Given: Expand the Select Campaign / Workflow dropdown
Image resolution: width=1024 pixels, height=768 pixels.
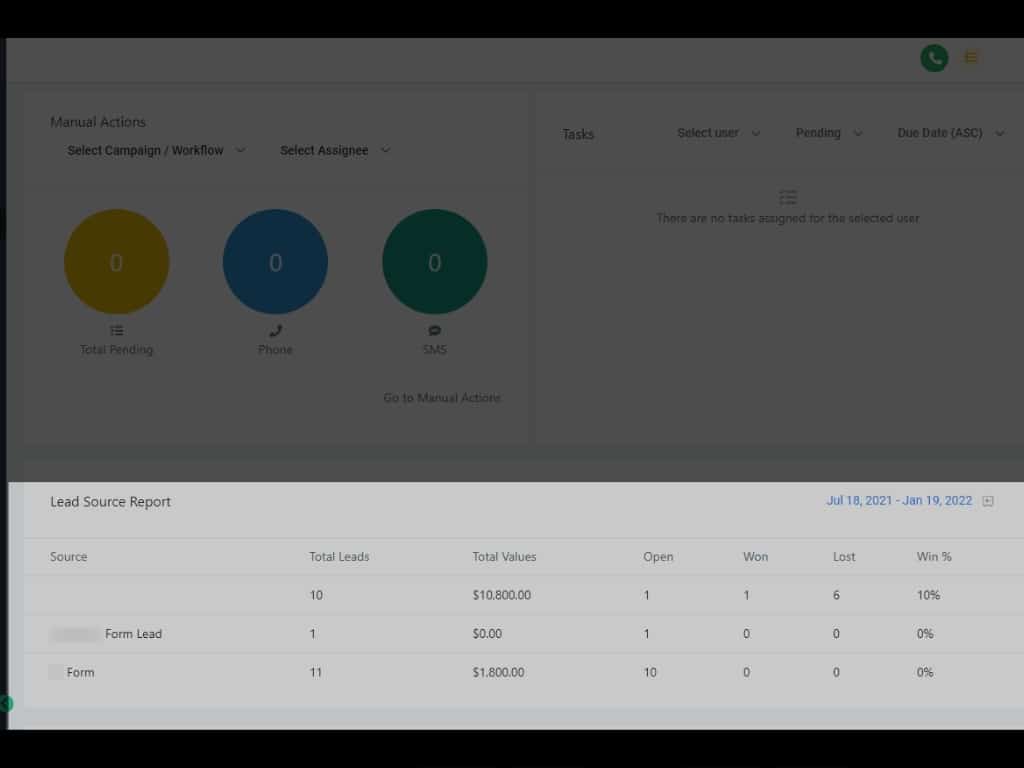Looking at the screenshot, I should click(156, 150).
